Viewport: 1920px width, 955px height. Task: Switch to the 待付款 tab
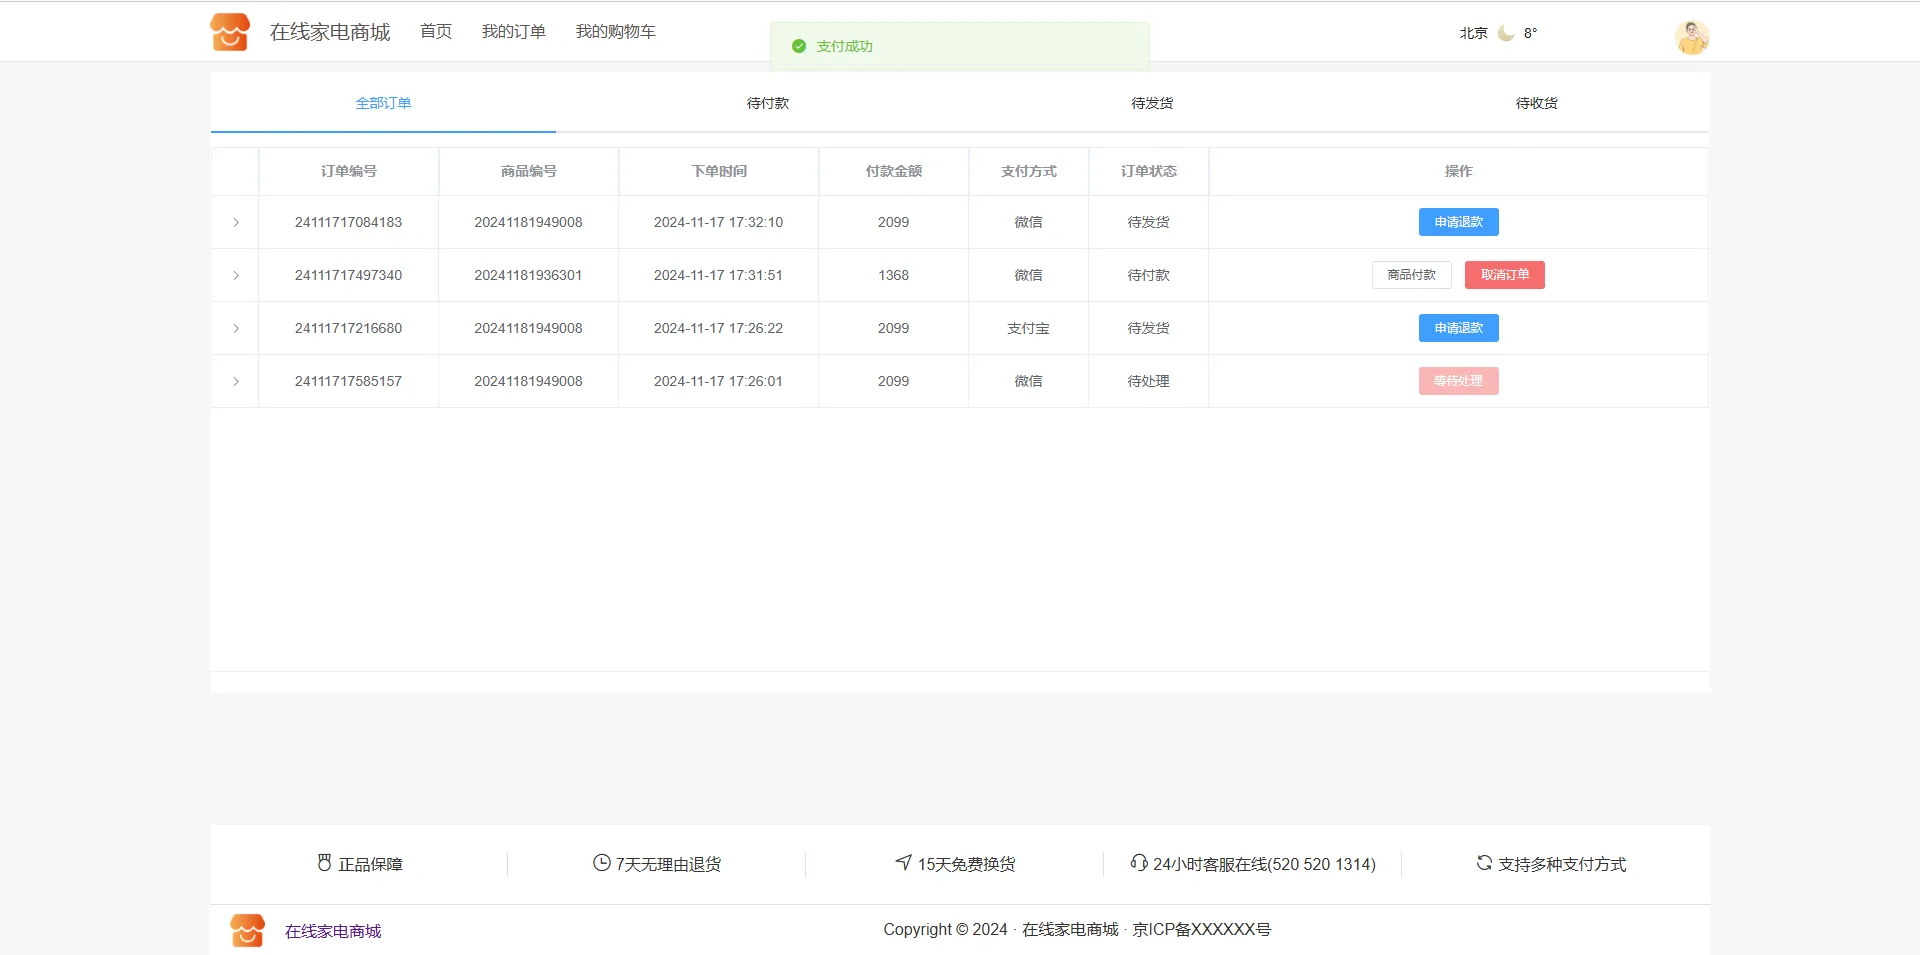pos(767,103)
